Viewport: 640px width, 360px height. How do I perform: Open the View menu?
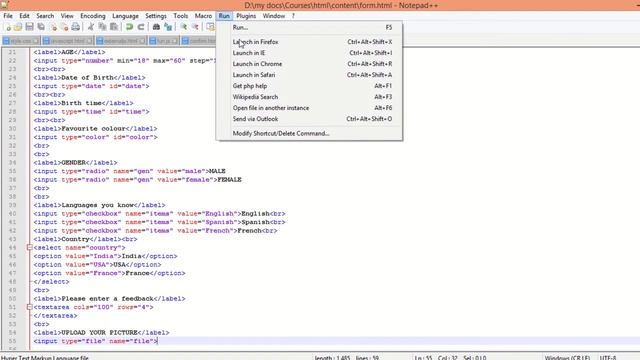(x=67, y=16)
